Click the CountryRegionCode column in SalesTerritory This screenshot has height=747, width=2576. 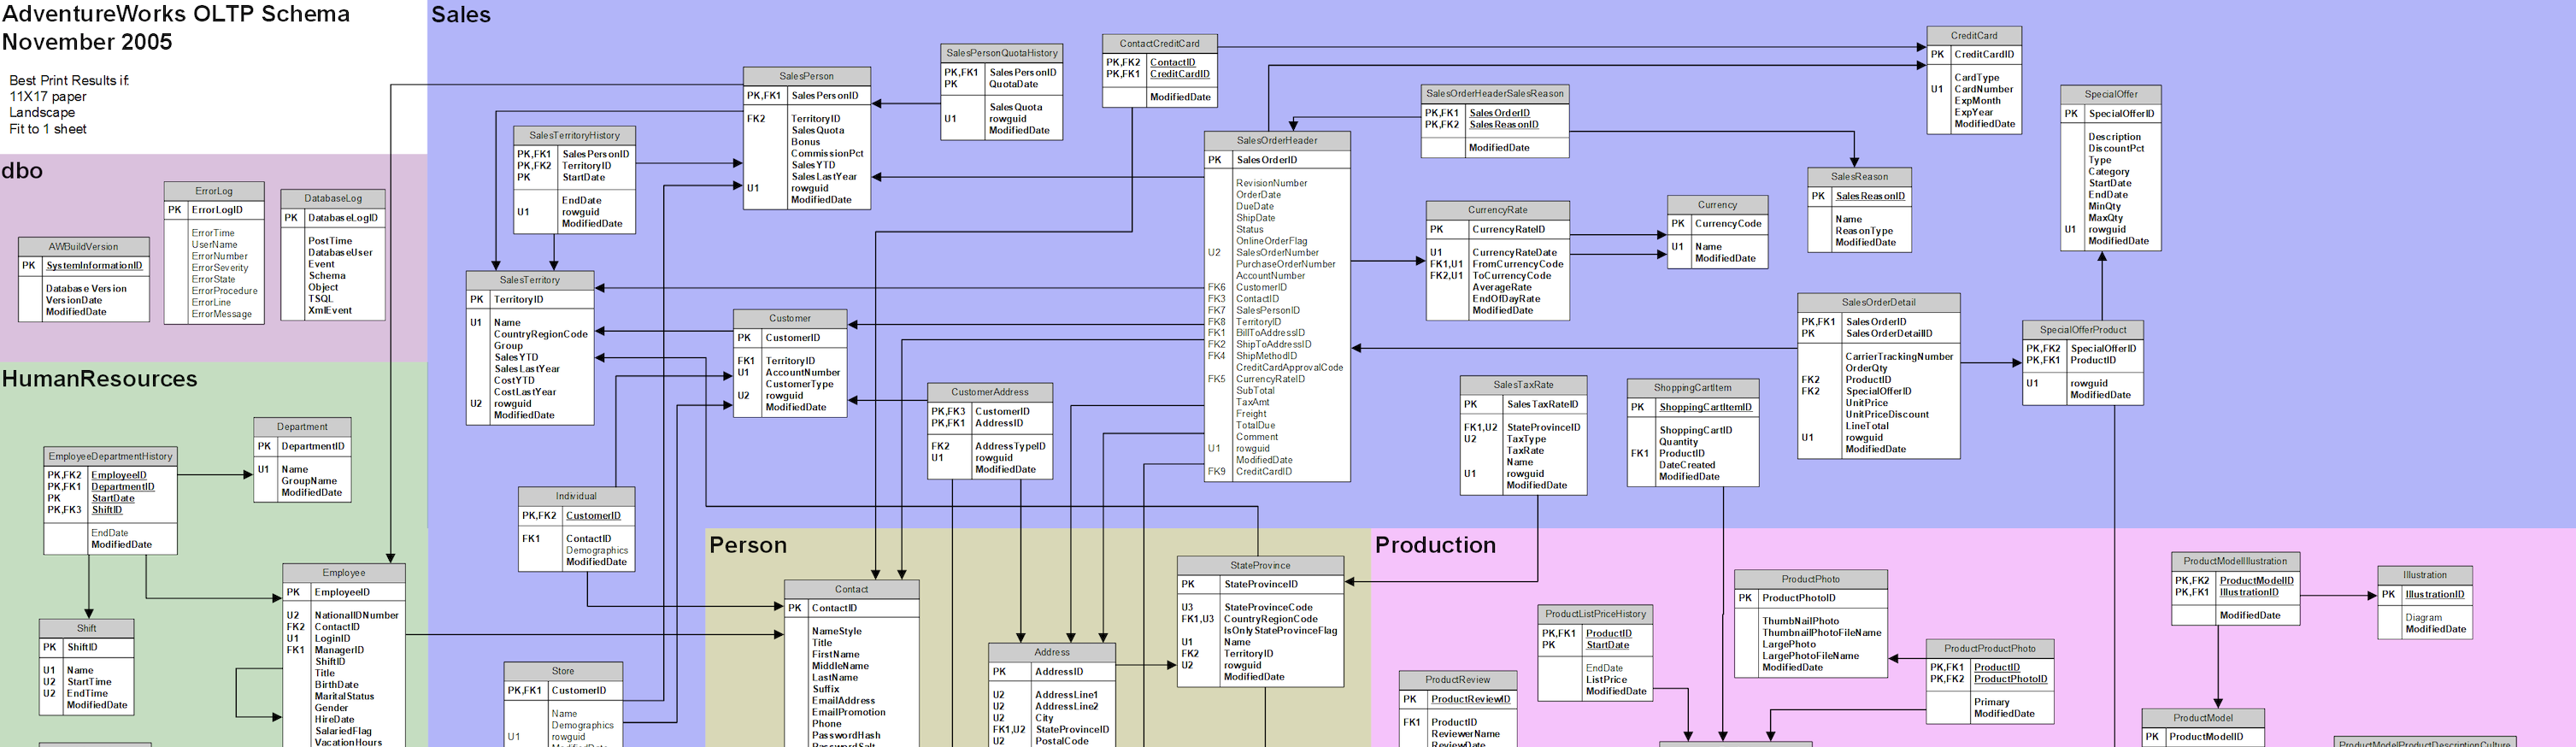pyautogui.click(x=541, y=334)
